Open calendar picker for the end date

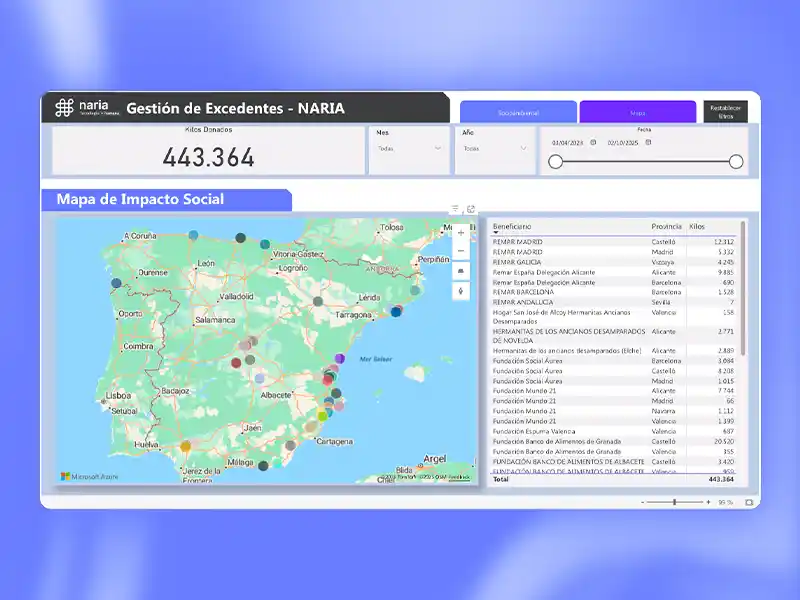[648, 142]
